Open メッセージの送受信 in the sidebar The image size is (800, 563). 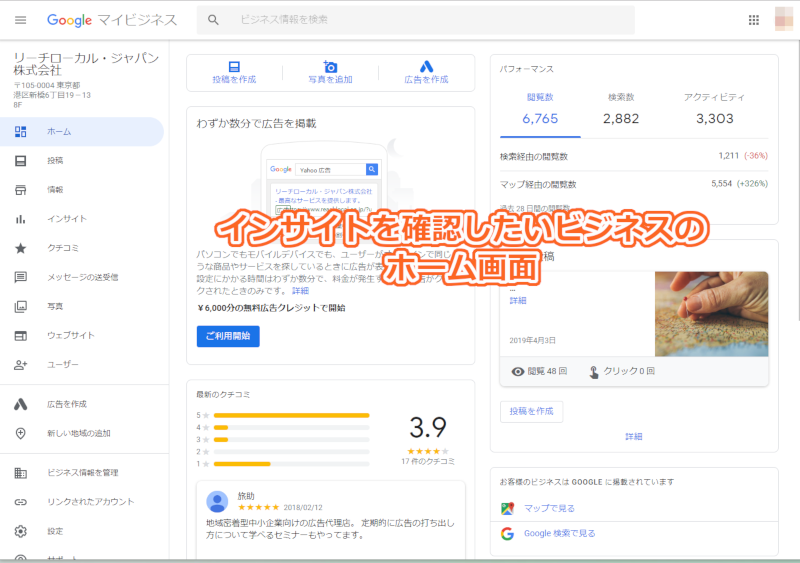[83, 277]
